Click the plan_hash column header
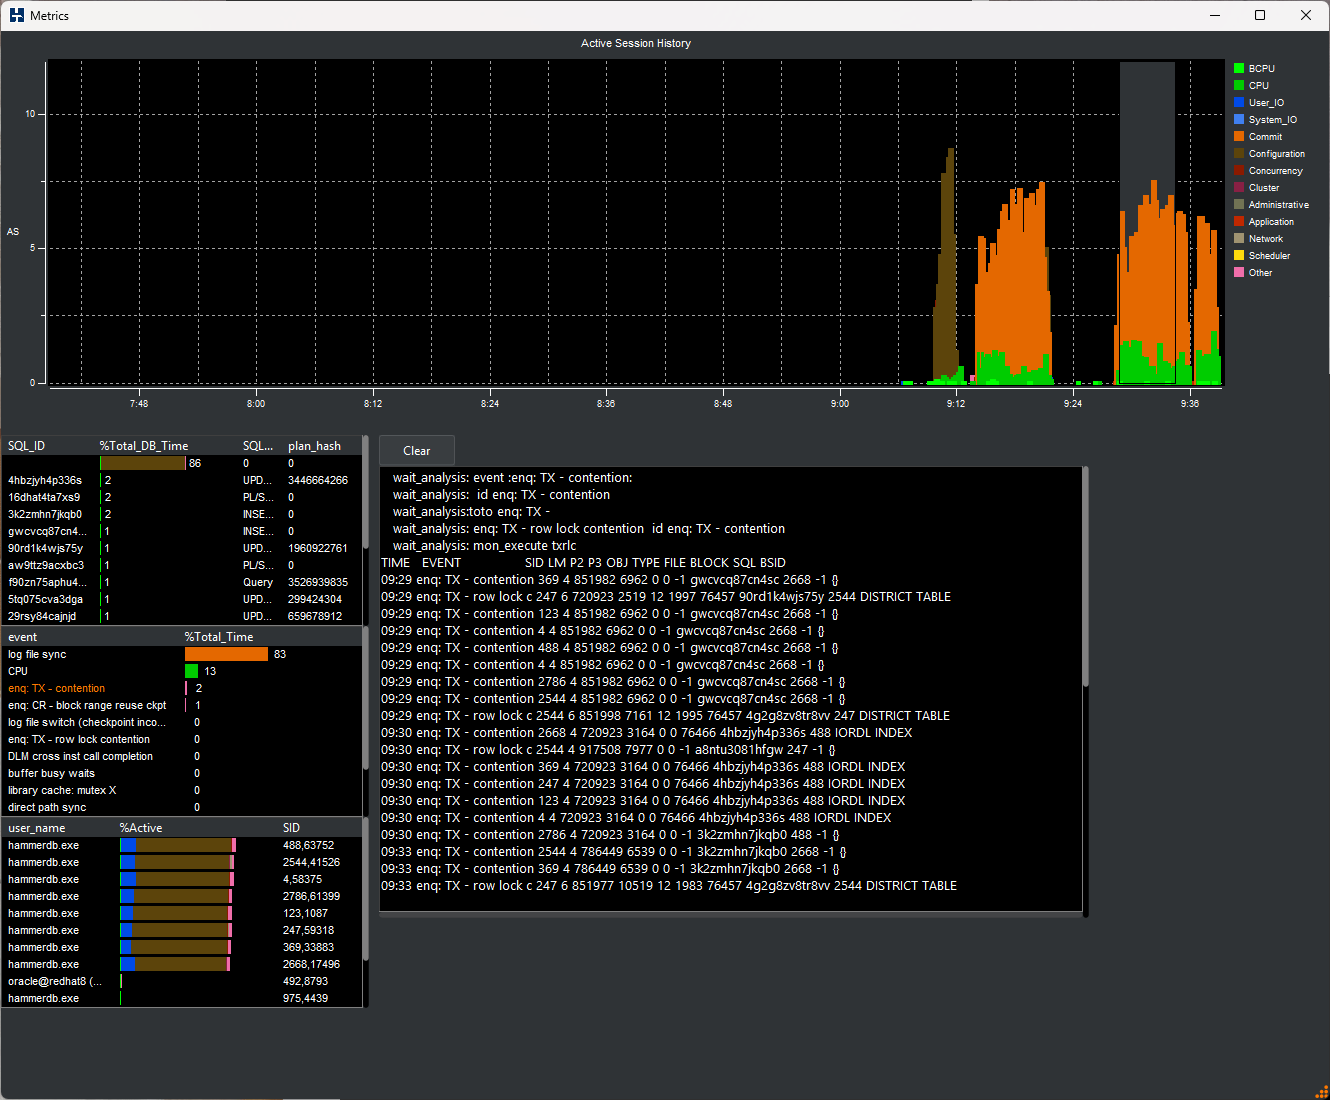Screen dimensions: 1330x1100 pyautogui.click(x=314, y=446)
